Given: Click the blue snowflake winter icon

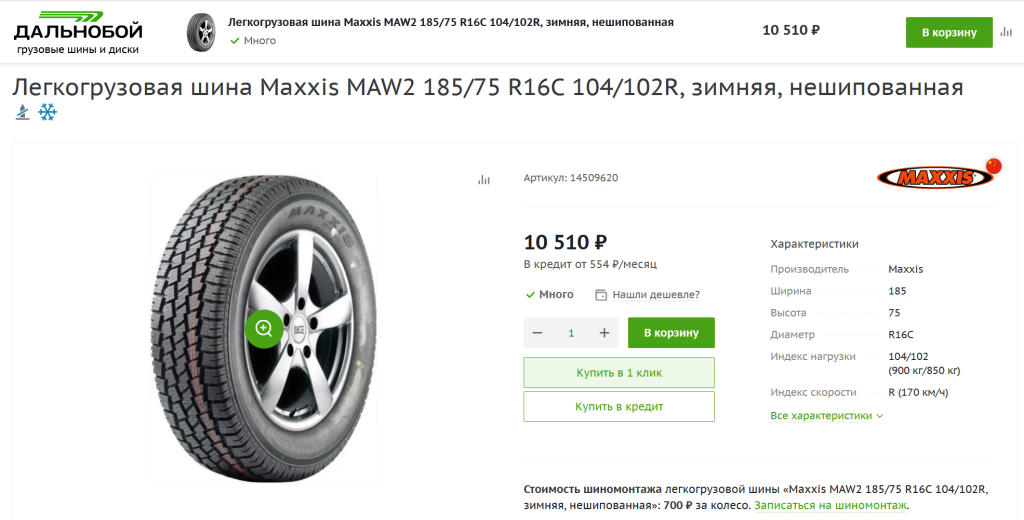Looking at the screenshot, I should (47, 112).
